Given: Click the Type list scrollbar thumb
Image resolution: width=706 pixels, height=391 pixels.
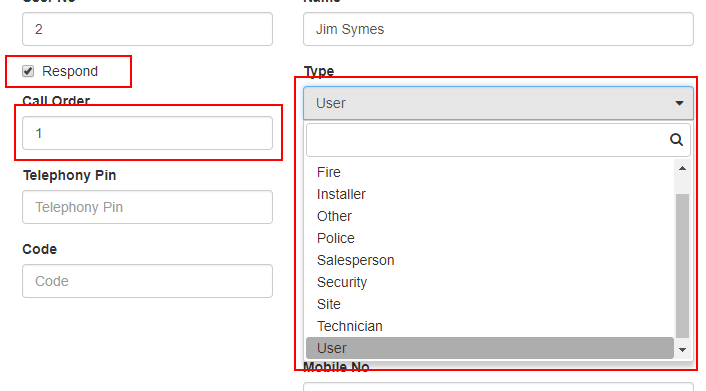Looking at the screenshot, I should (x=683, y=266).
